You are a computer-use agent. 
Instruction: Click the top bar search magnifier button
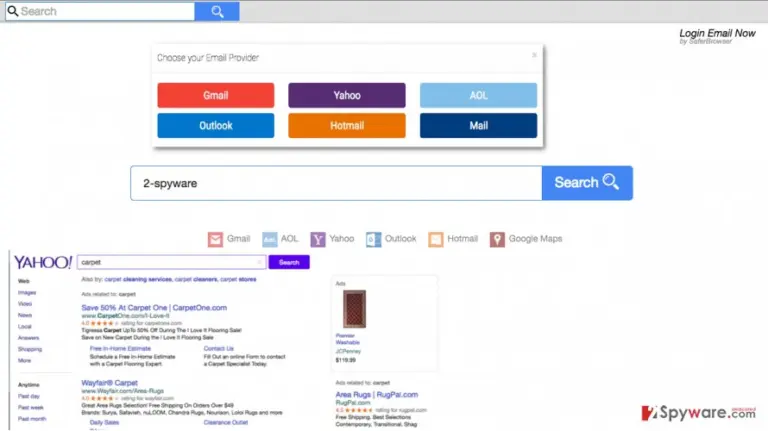(217, 11)
